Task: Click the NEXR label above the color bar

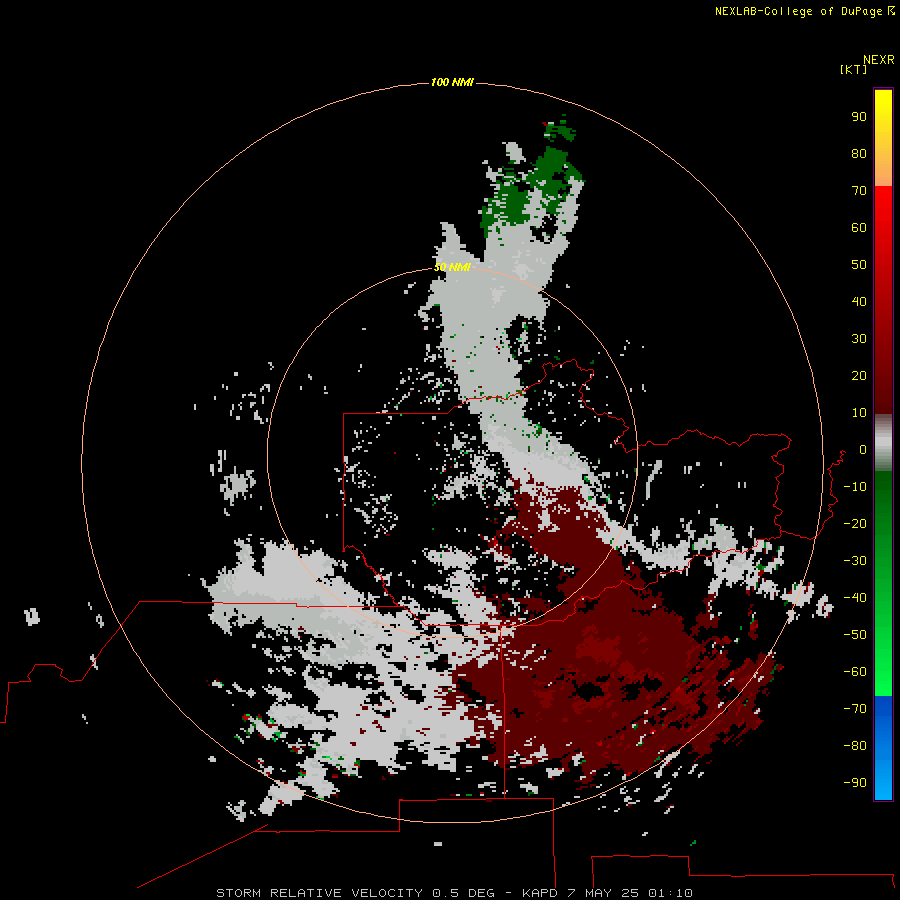Action: (x=879, y=60)
